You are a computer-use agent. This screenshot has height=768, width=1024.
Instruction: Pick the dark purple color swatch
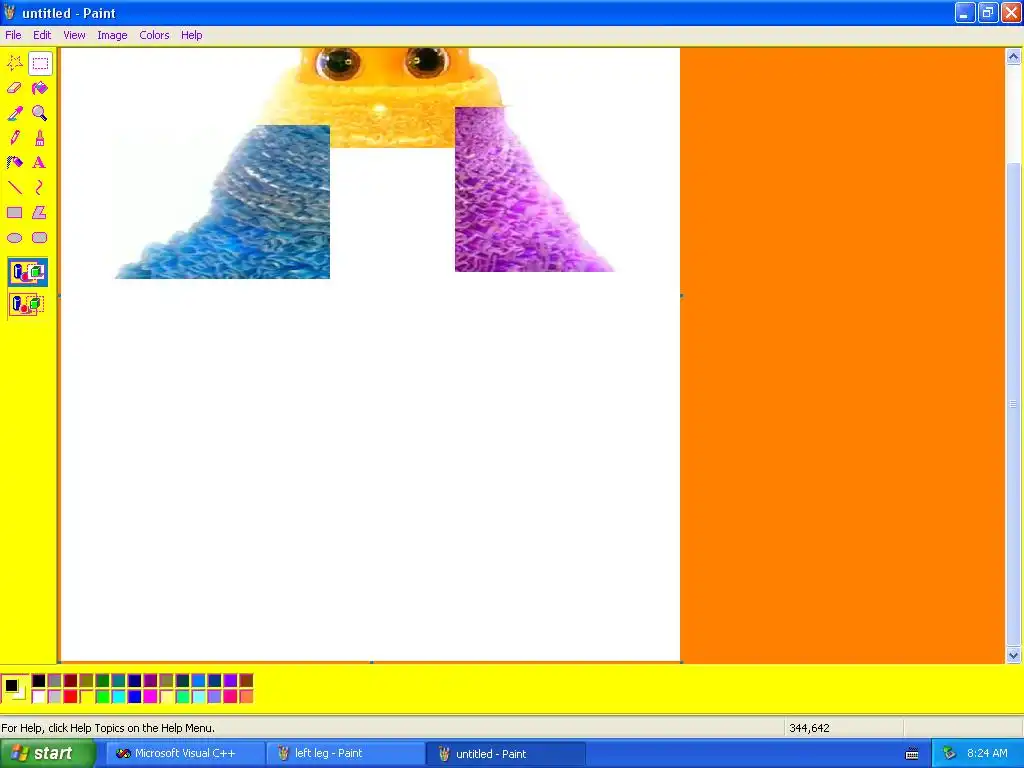[150, 681]
